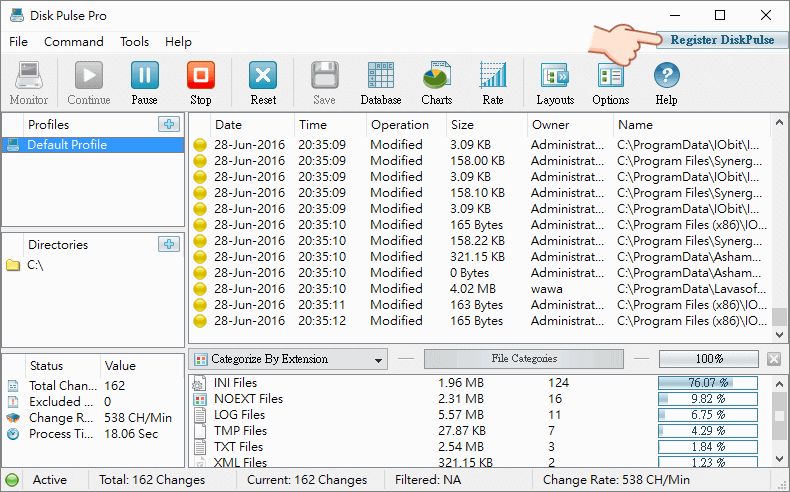This screenshot has width=790, height=492.
Task: Open the Command menu
Action: pos(74,41)
